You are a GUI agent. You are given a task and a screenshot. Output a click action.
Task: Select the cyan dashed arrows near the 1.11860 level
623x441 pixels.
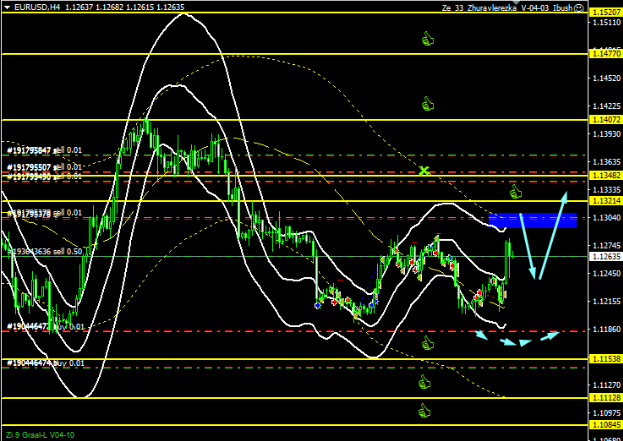[x=515, y=339]
